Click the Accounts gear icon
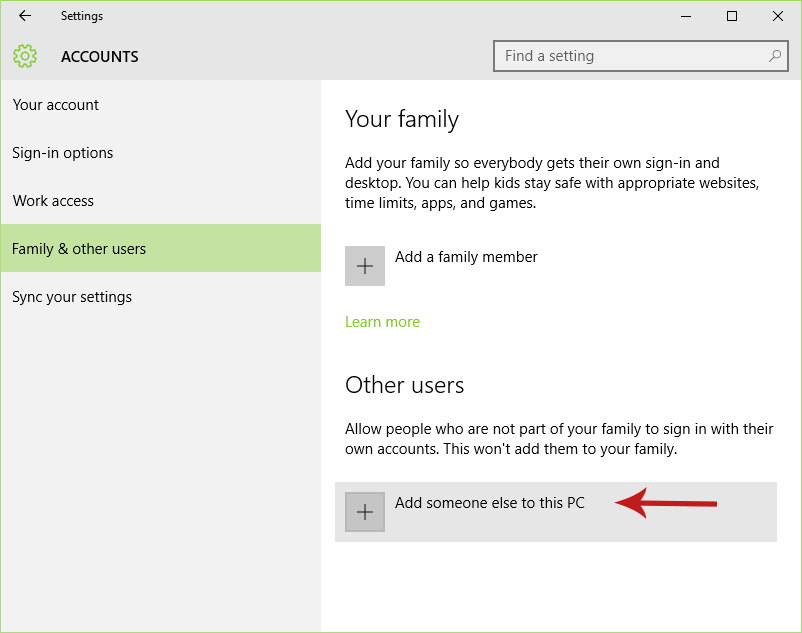This screenshot has height=633, width=802. point(25,56)
